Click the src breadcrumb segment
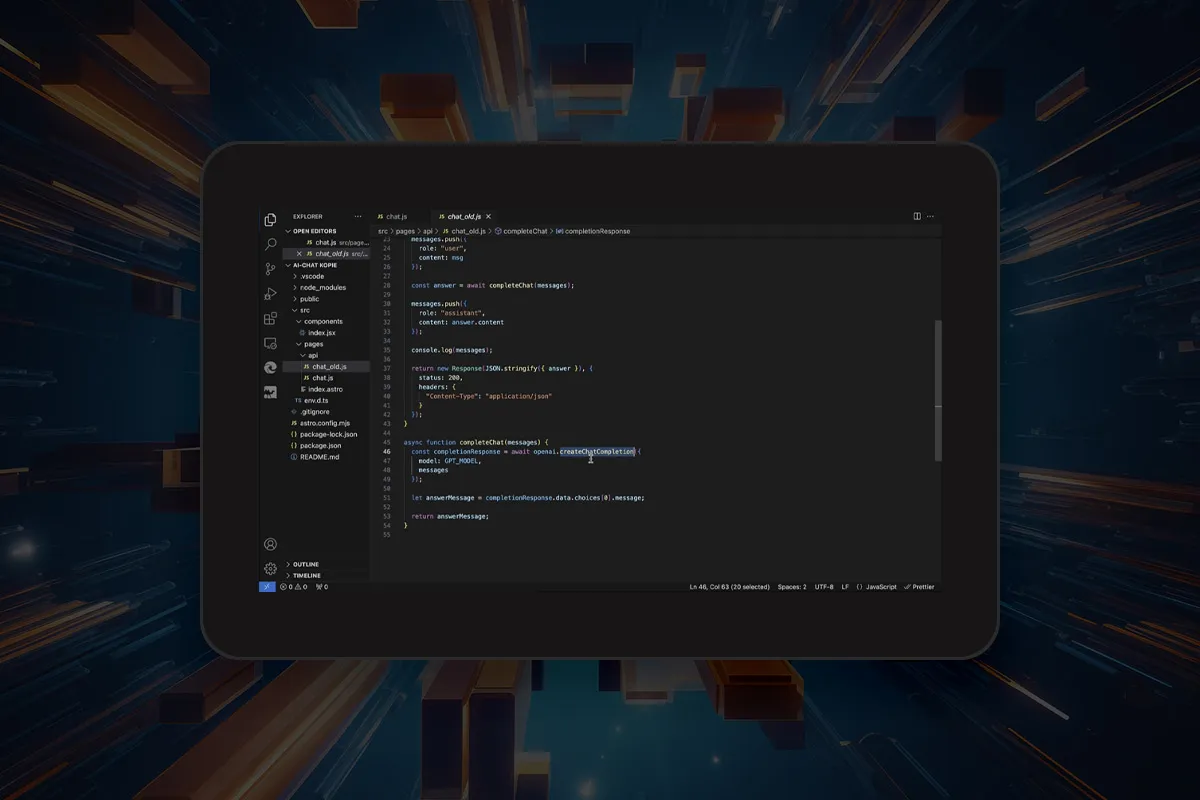1200x800 pixels. (x=383, y=231)
